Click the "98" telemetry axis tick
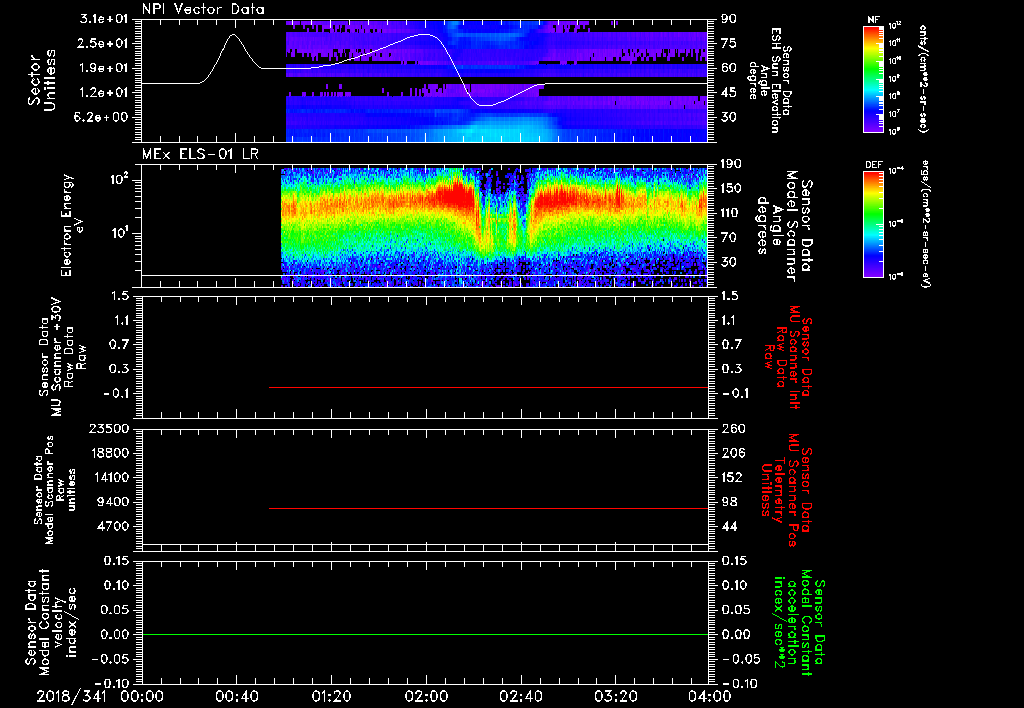 (729, 502)
